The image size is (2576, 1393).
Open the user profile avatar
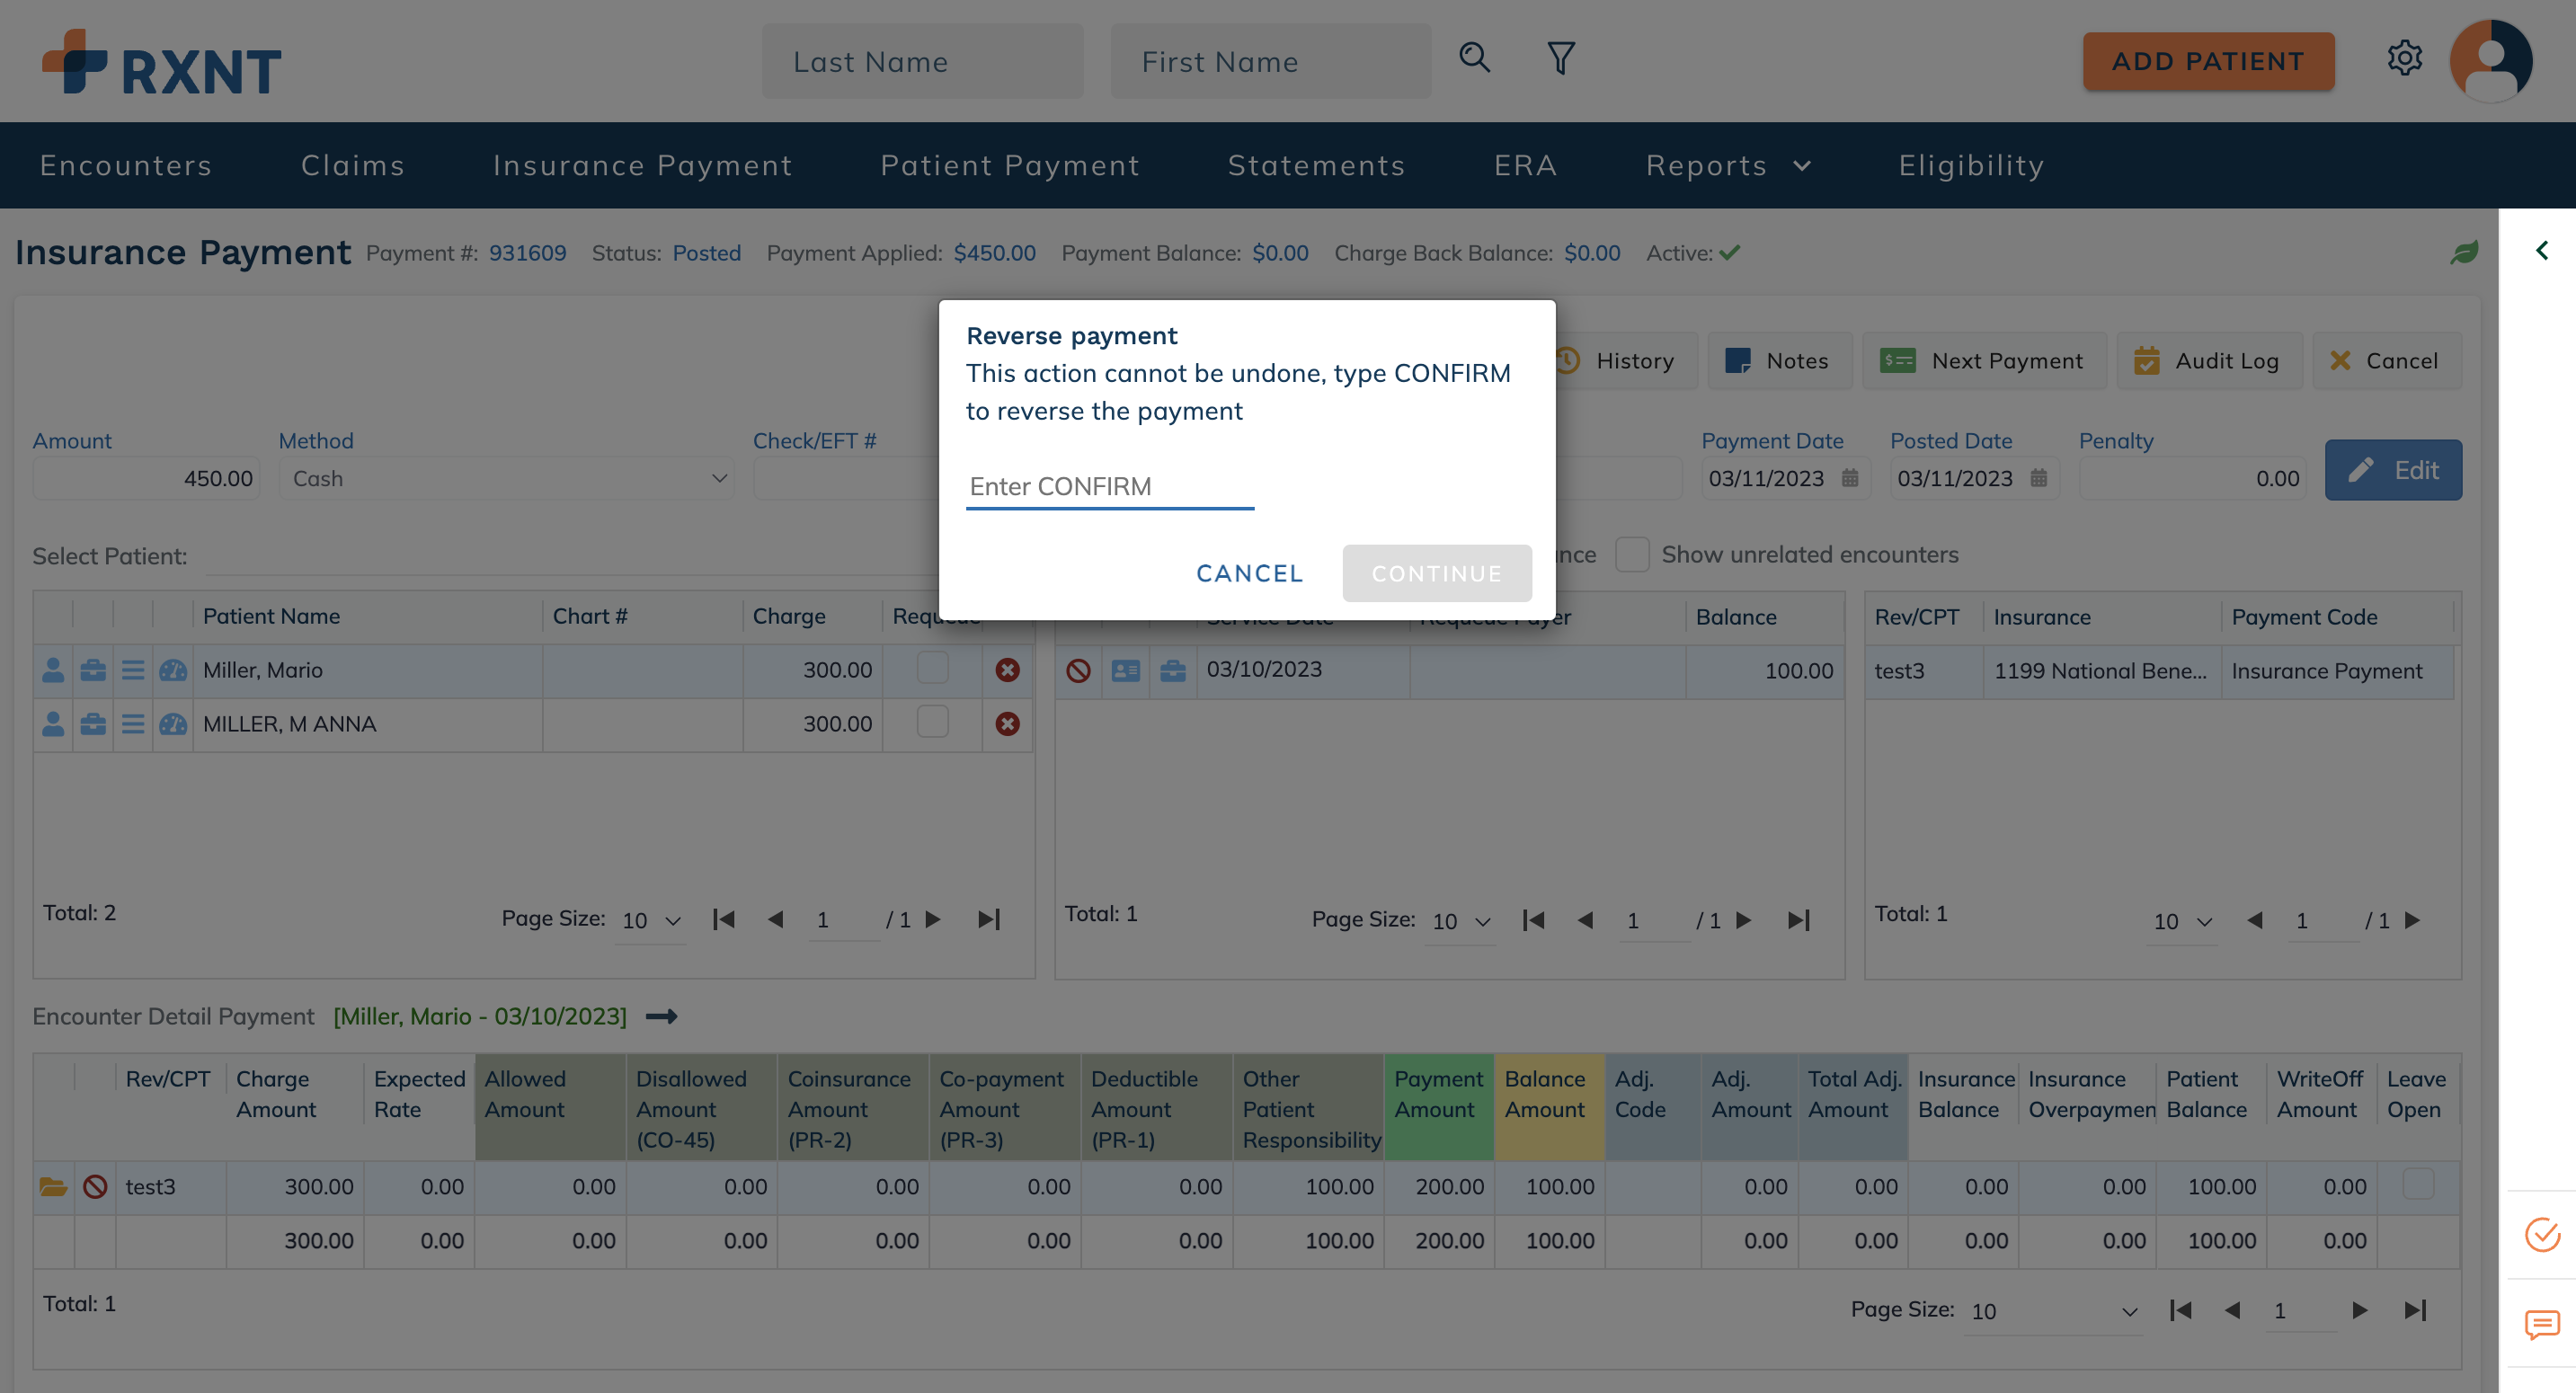click(x=2490, y=60)
